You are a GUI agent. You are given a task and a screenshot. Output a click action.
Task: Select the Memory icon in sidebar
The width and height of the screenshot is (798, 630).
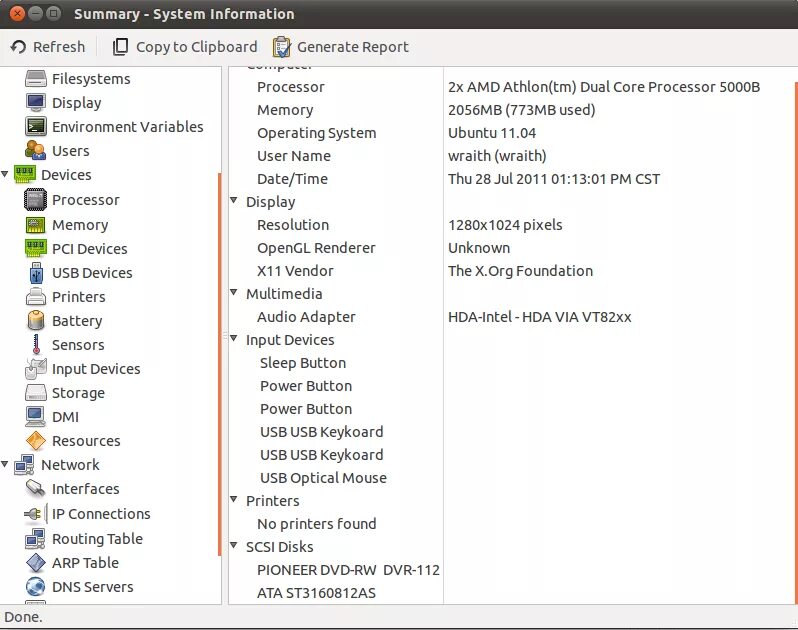coord(35,225)
